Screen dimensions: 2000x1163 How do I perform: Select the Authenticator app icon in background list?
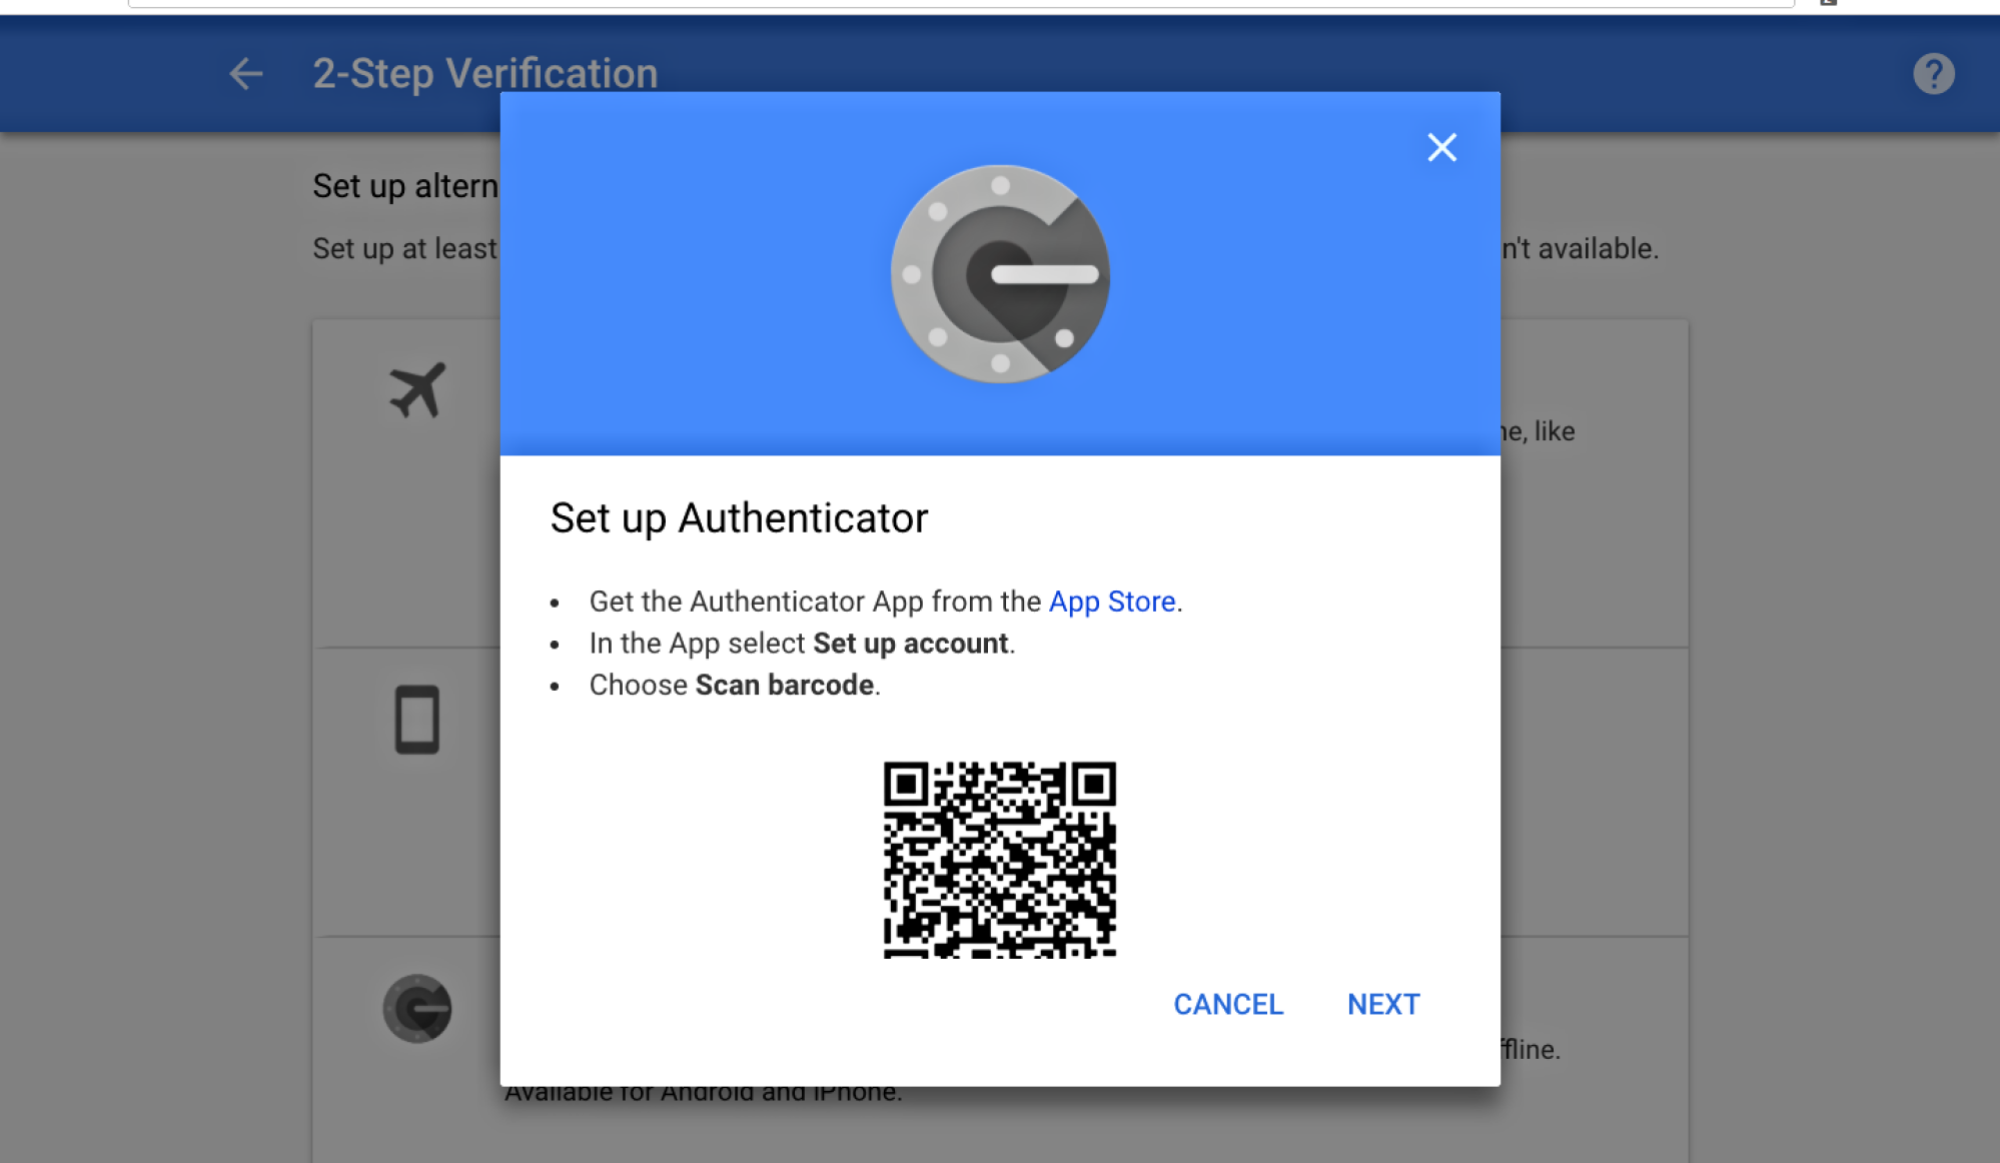(x=417, y=1008)
